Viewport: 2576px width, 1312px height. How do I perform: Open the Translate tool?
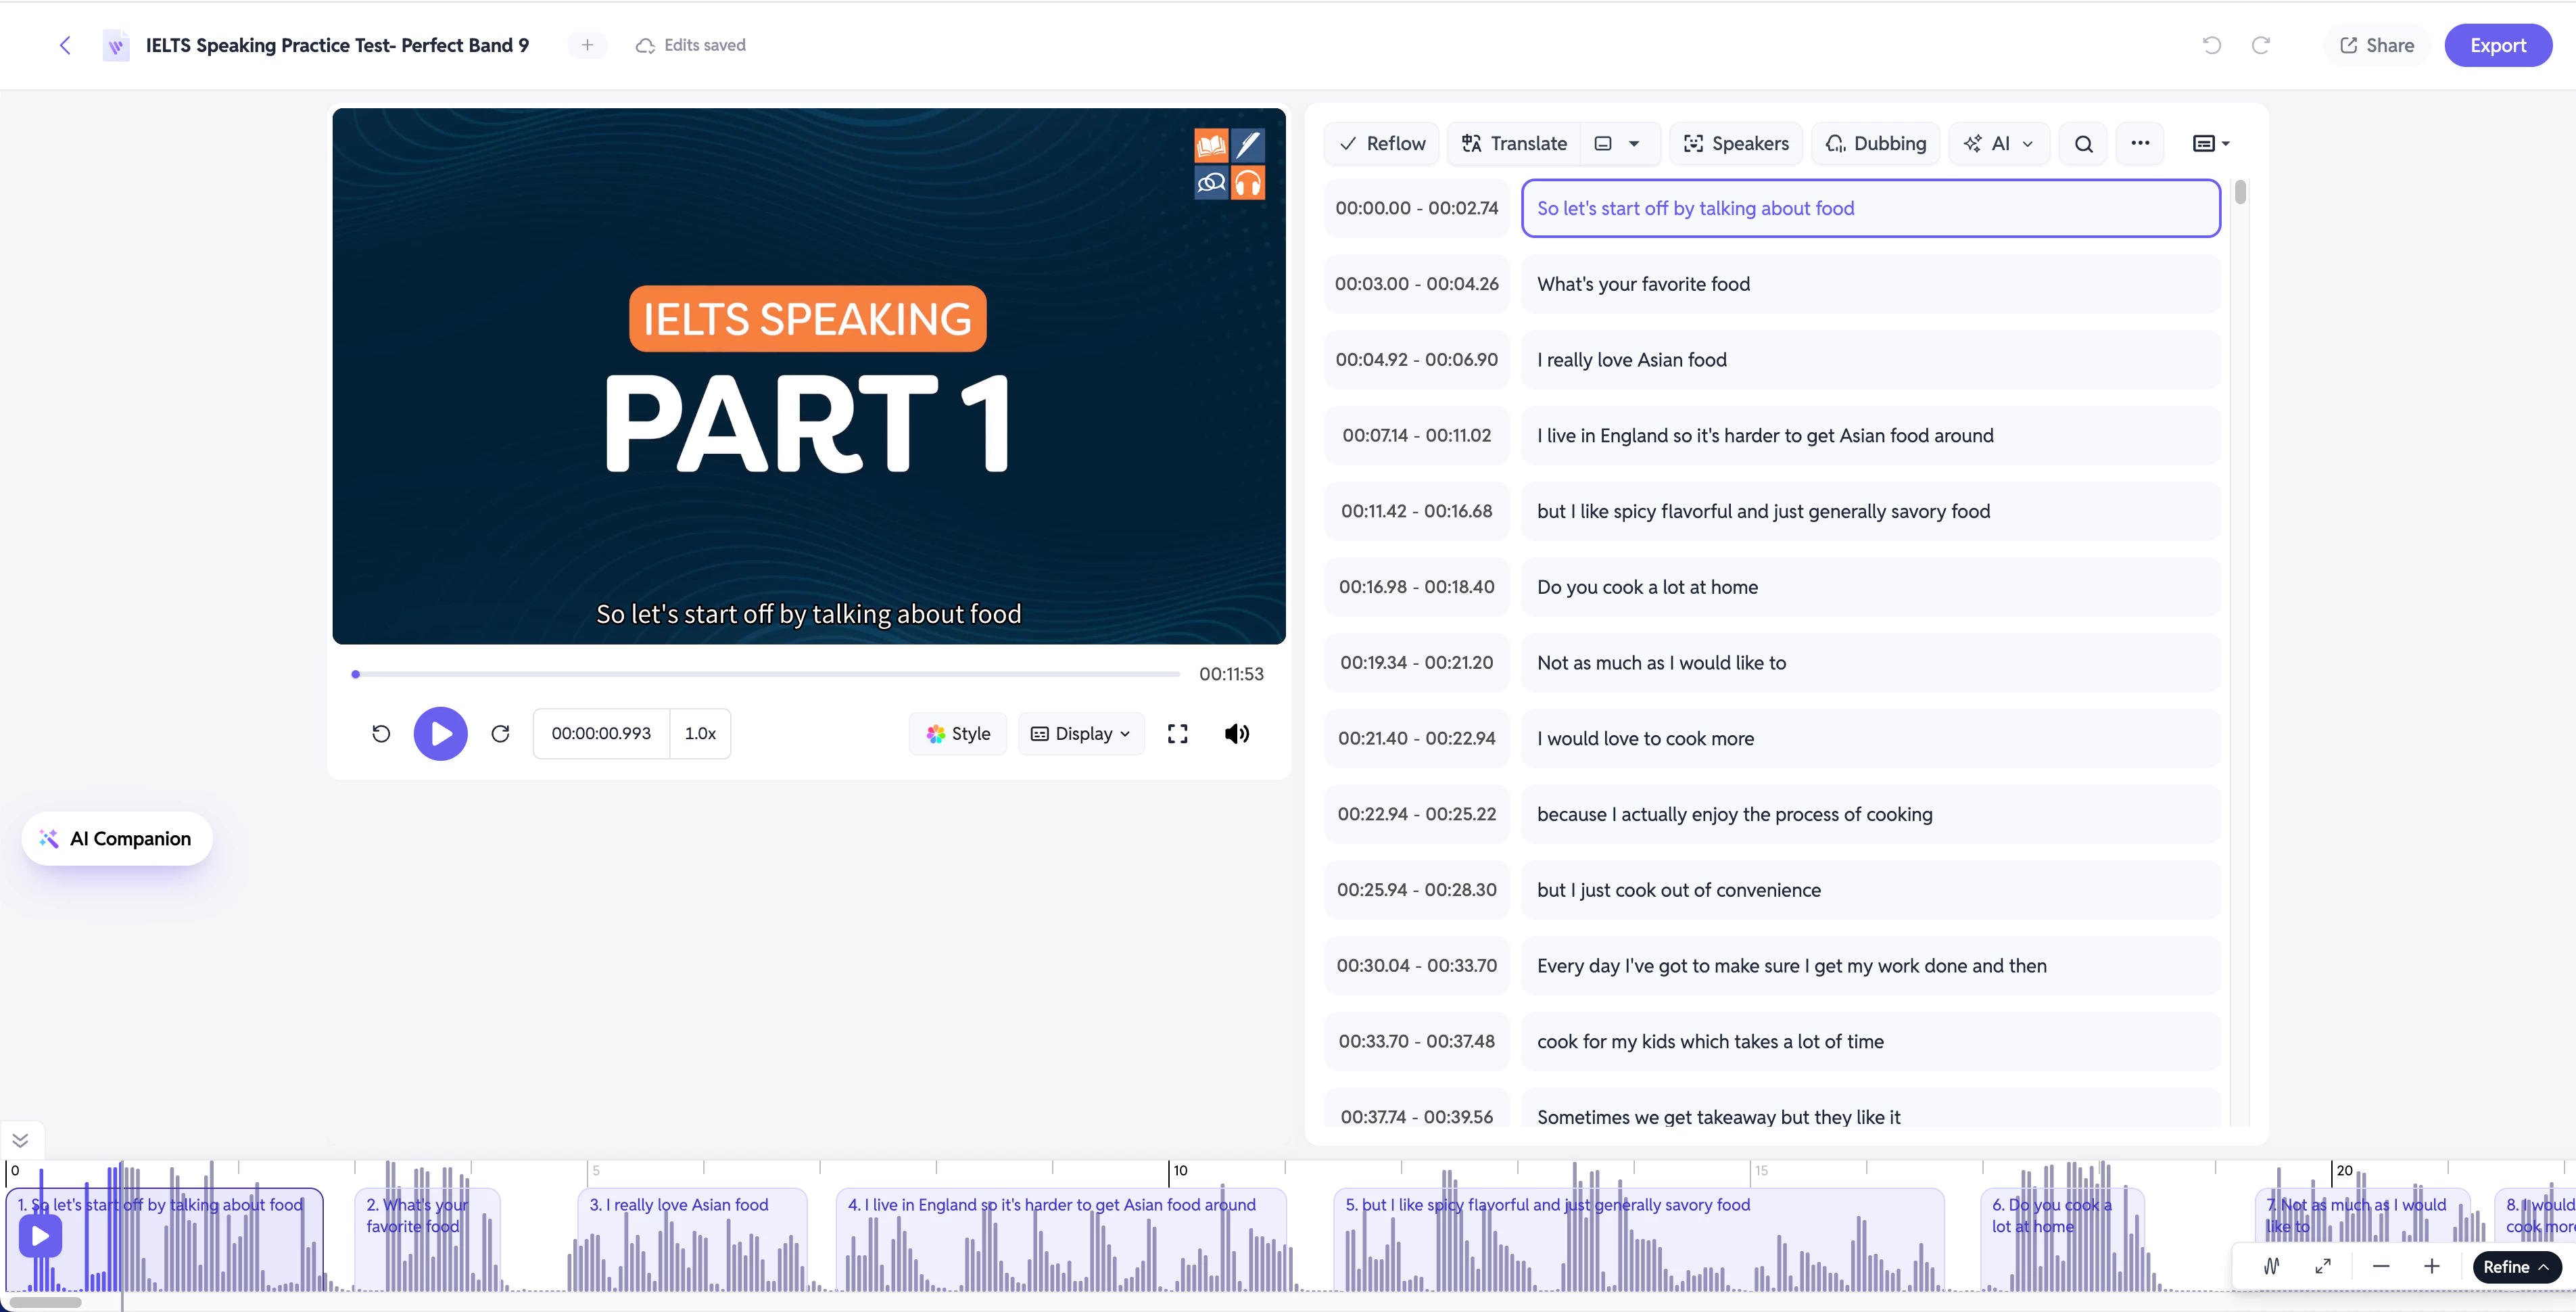pos(1515,143)
